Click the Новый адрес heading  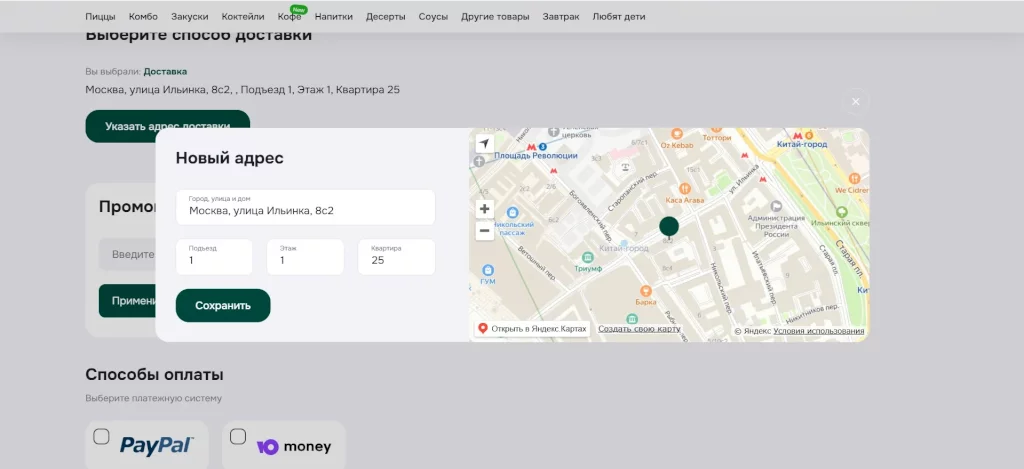tap(230, 158)
